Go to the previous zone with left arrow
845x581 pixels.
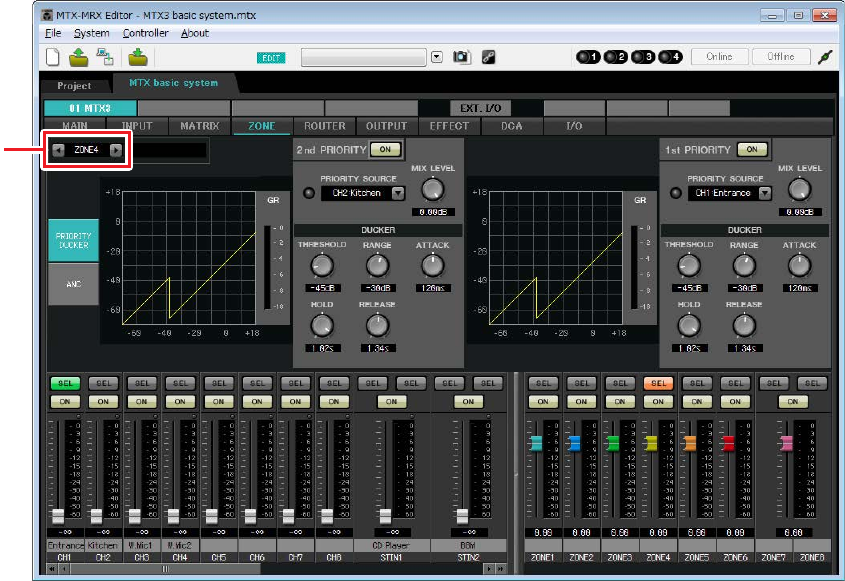tap(58, 150)
